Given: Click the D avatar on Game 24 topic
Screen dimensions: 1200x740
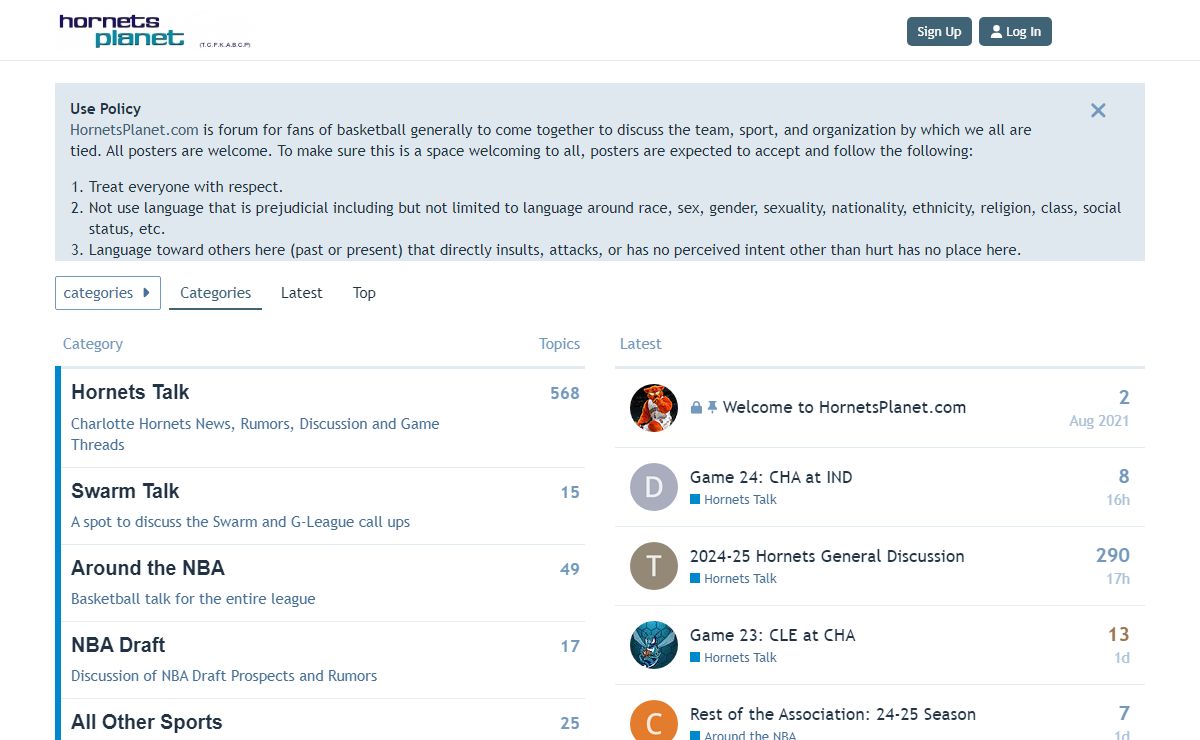Looking at the screenshot, I should 654,487.
